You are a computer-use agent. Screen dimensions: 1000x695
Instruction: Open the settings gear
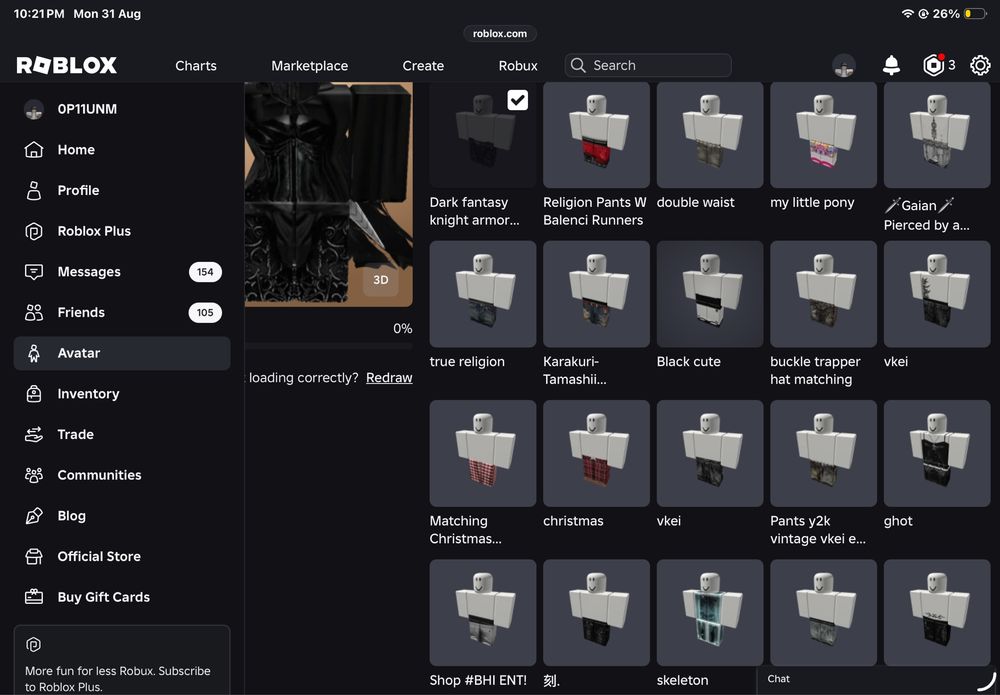[980, 65]
